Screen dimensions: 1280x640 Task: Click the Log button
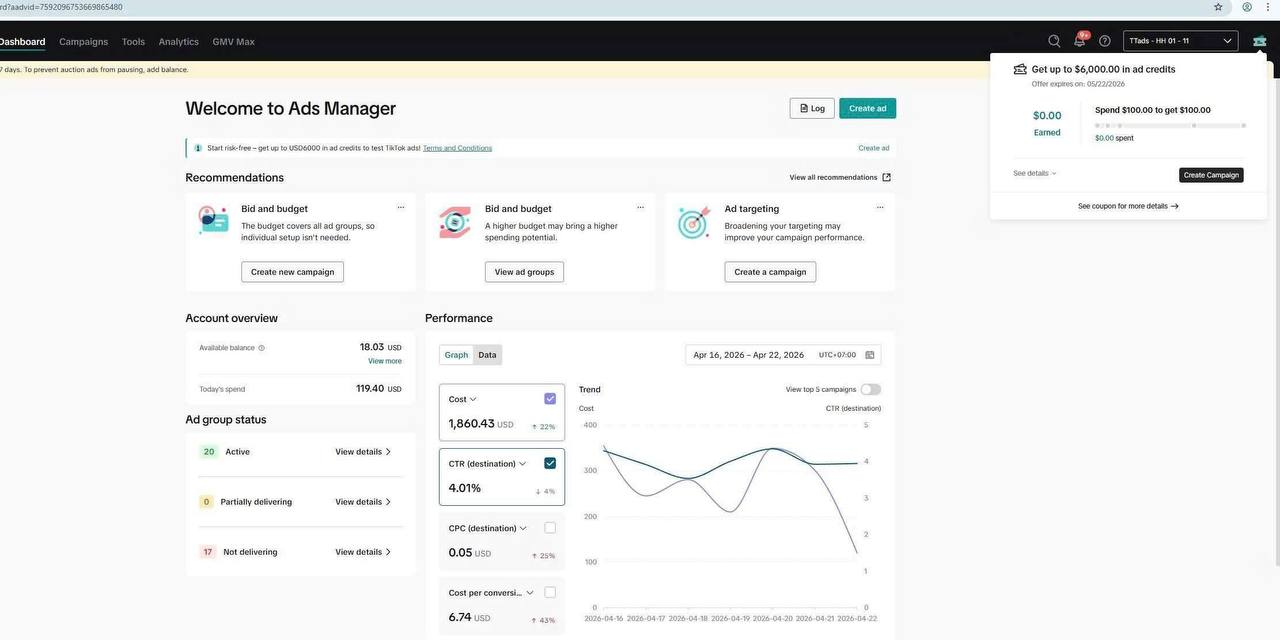click(812, 108)
